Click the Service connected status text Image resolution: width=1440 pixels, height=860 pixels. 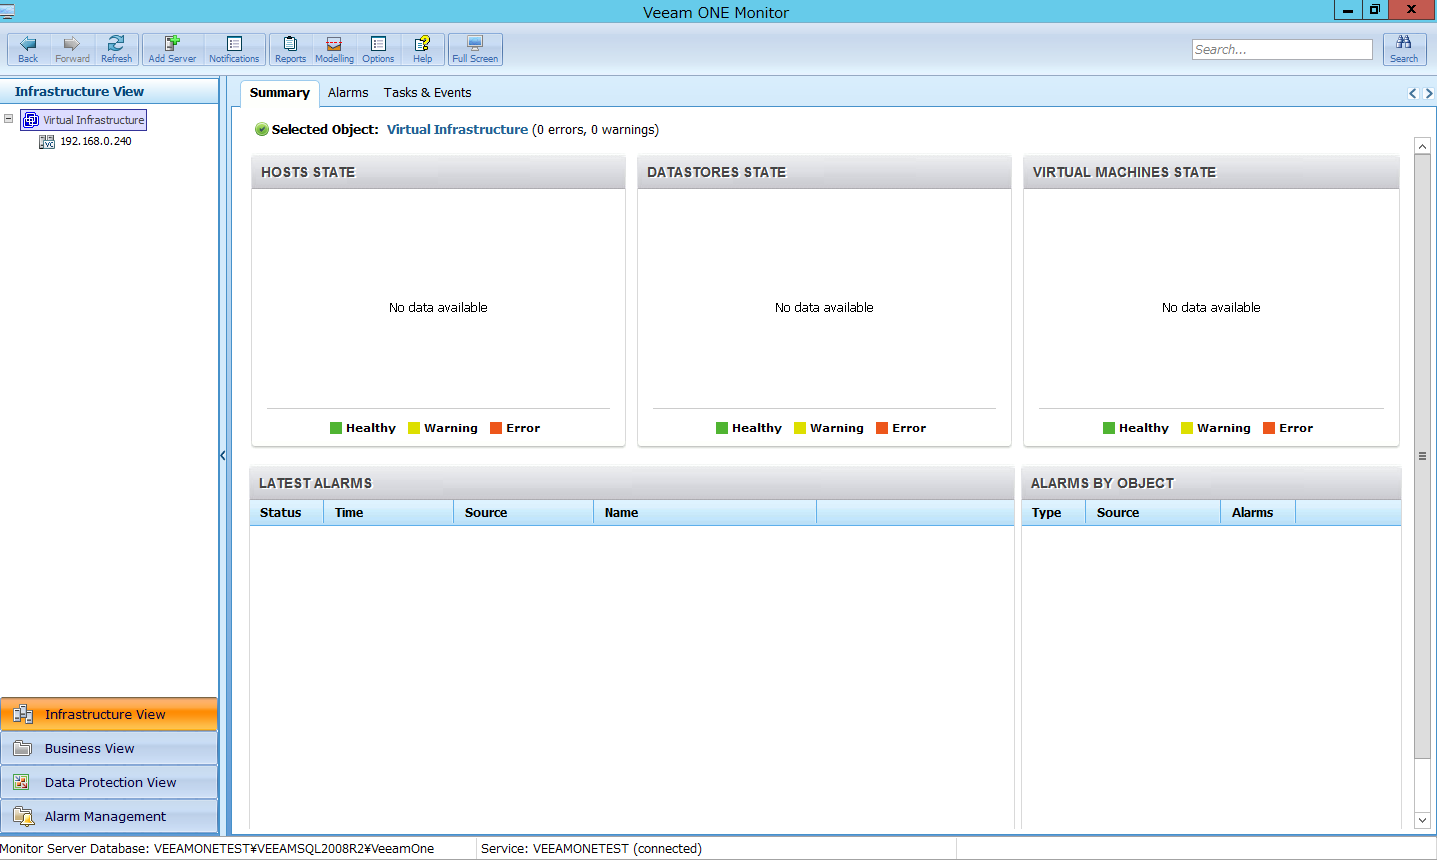(591, 849)
